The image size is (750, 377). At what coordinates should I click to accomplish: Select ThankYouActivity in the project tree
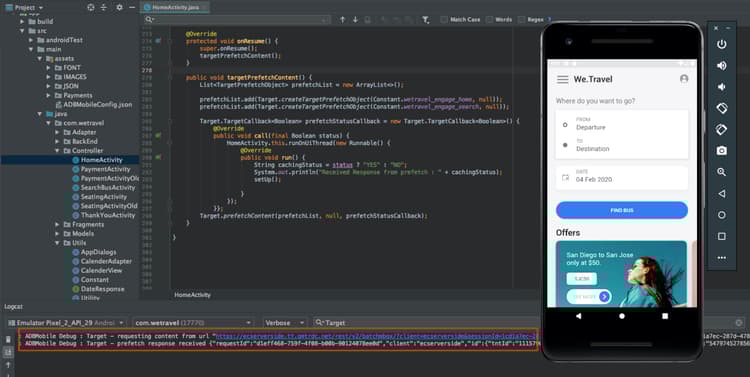click(108, 215)
